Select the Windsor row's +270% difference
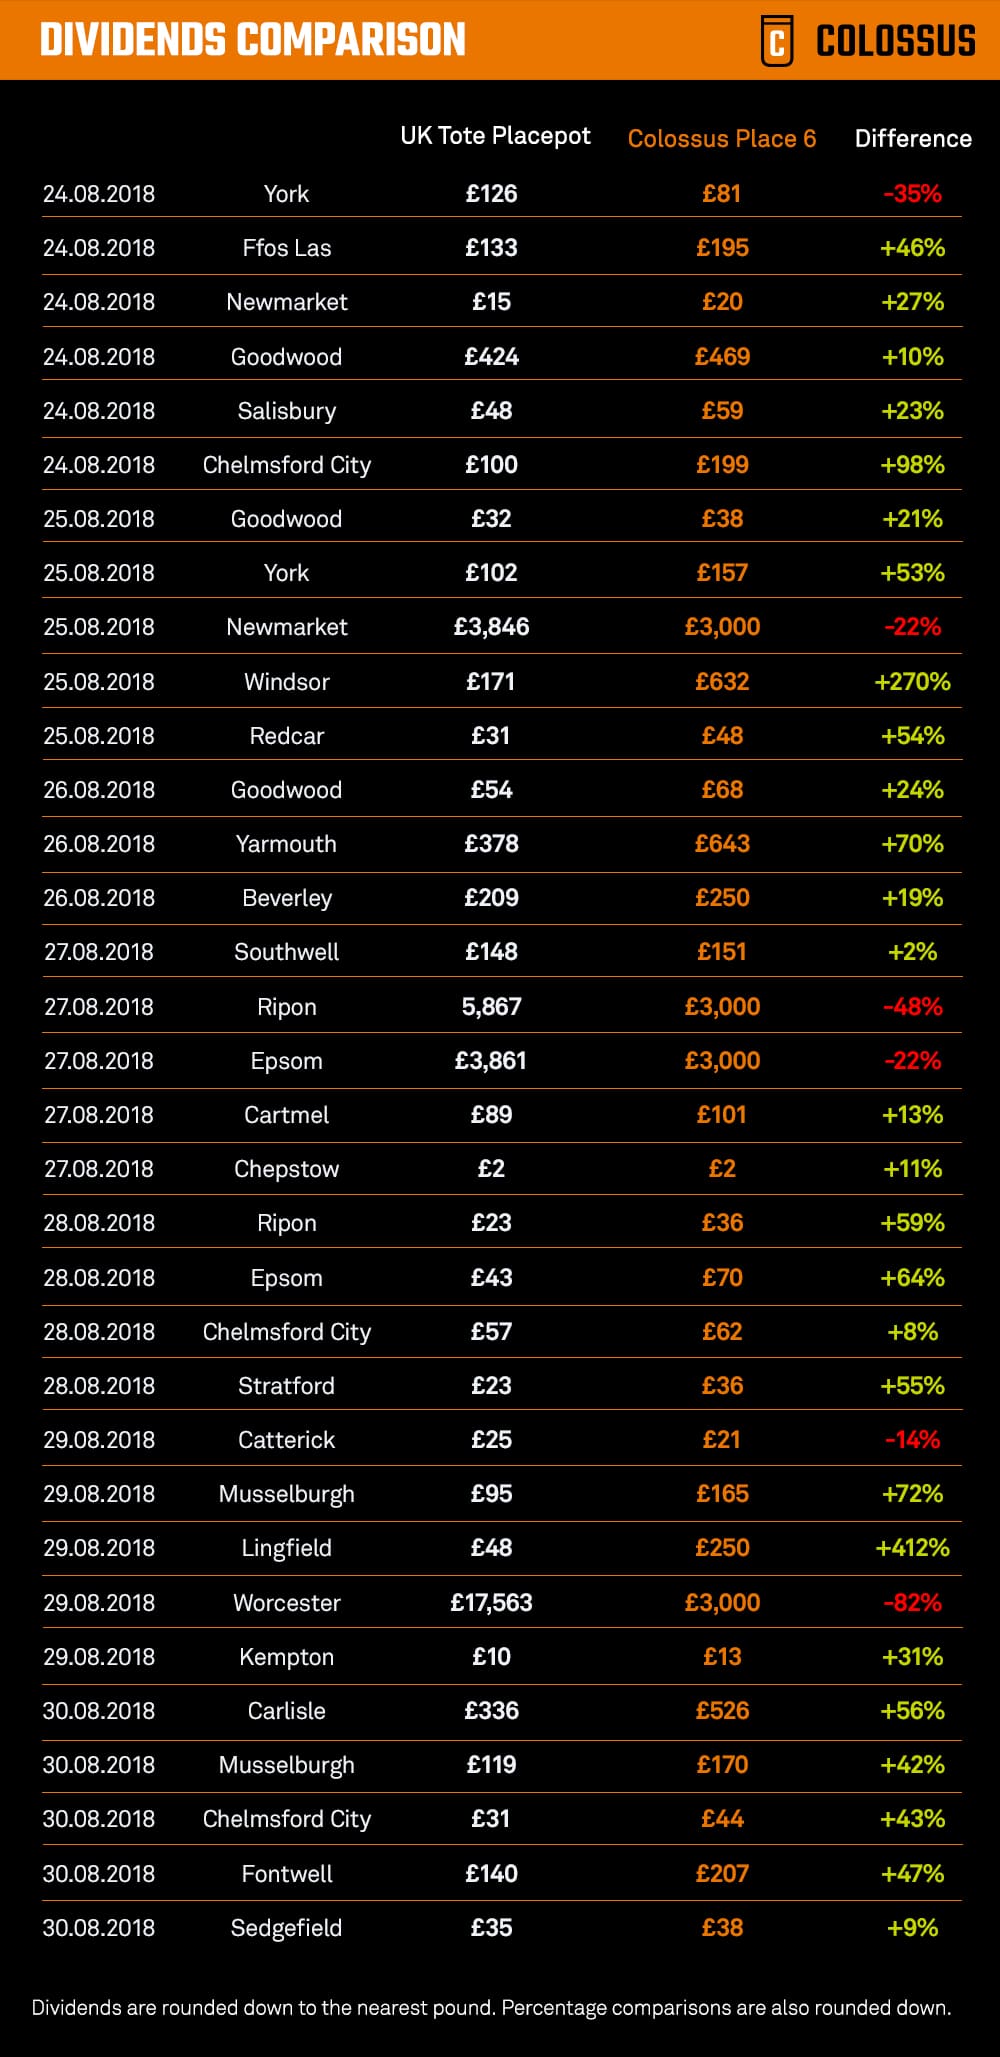This screenshot has height=2057, width=1000. tap(912, 682)
